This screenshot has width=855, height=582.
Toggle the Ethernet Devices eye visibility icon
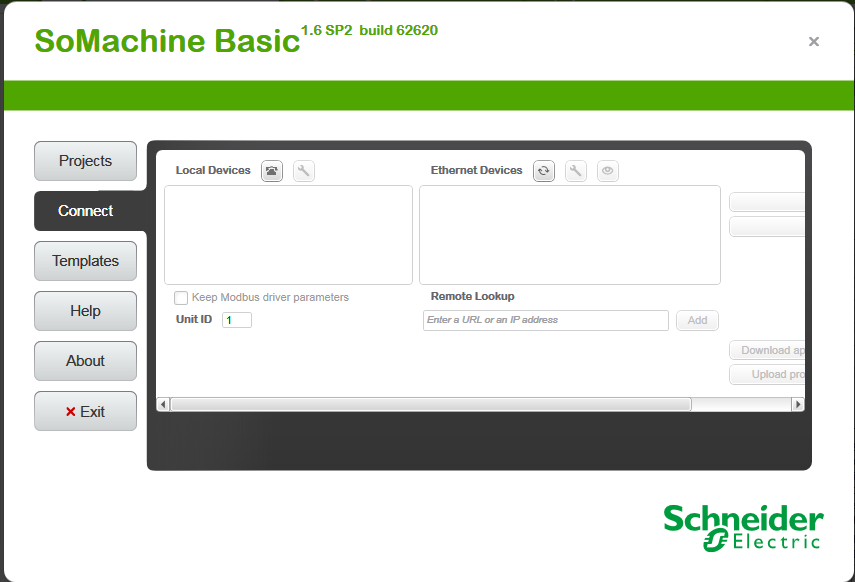point(607,170)
